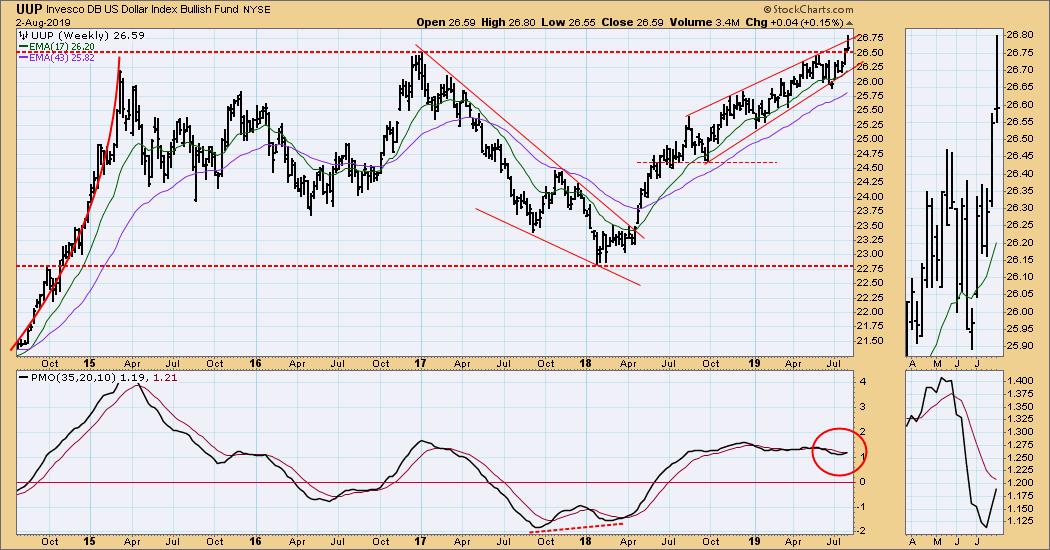Click the 2-Aug-2019 date label
Viewport: 1050px width, 550px height.
click(x=43, y=22)
